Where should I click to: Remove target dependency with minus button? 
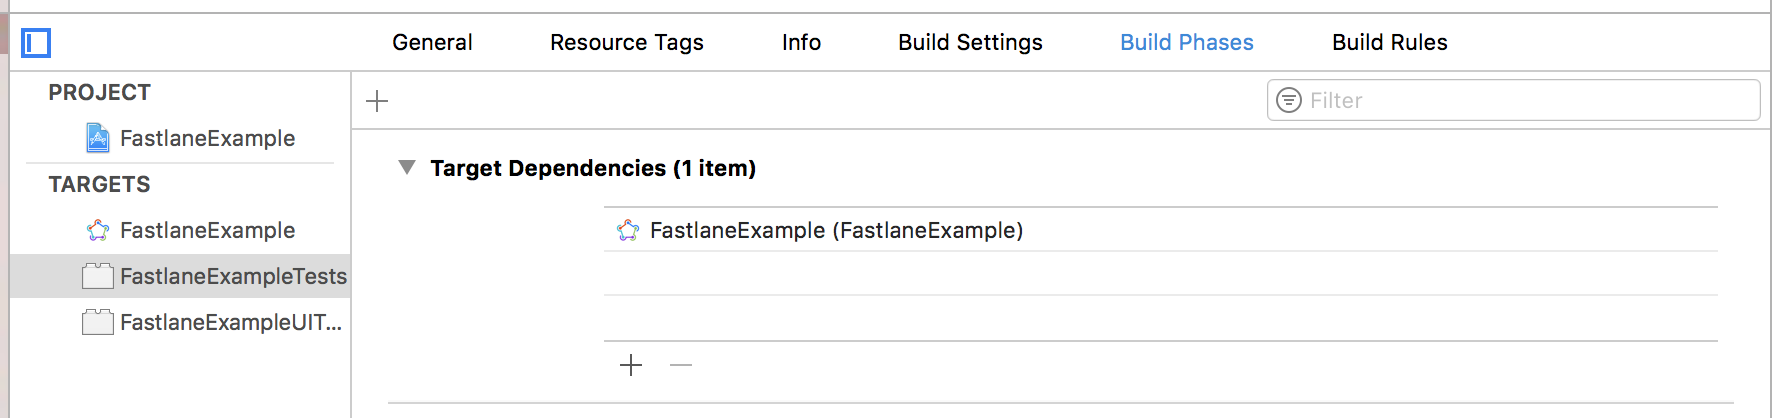(681, 365)
